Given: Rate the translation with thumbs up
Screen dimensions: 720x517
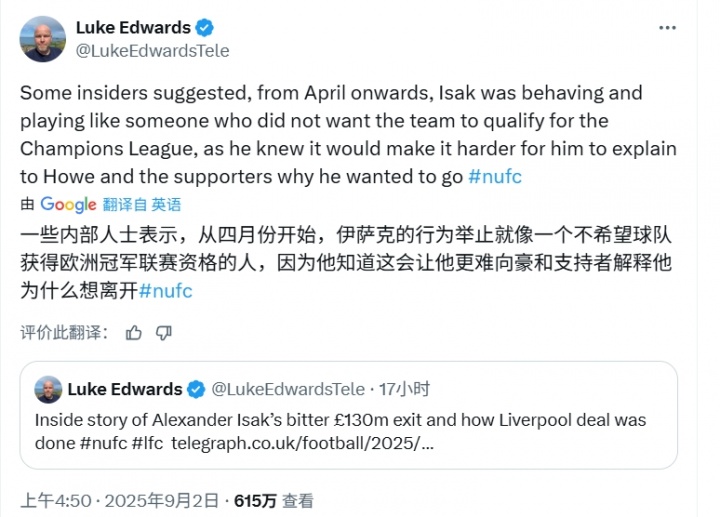Looking at the screenshot, I should (x=134, y=333).
